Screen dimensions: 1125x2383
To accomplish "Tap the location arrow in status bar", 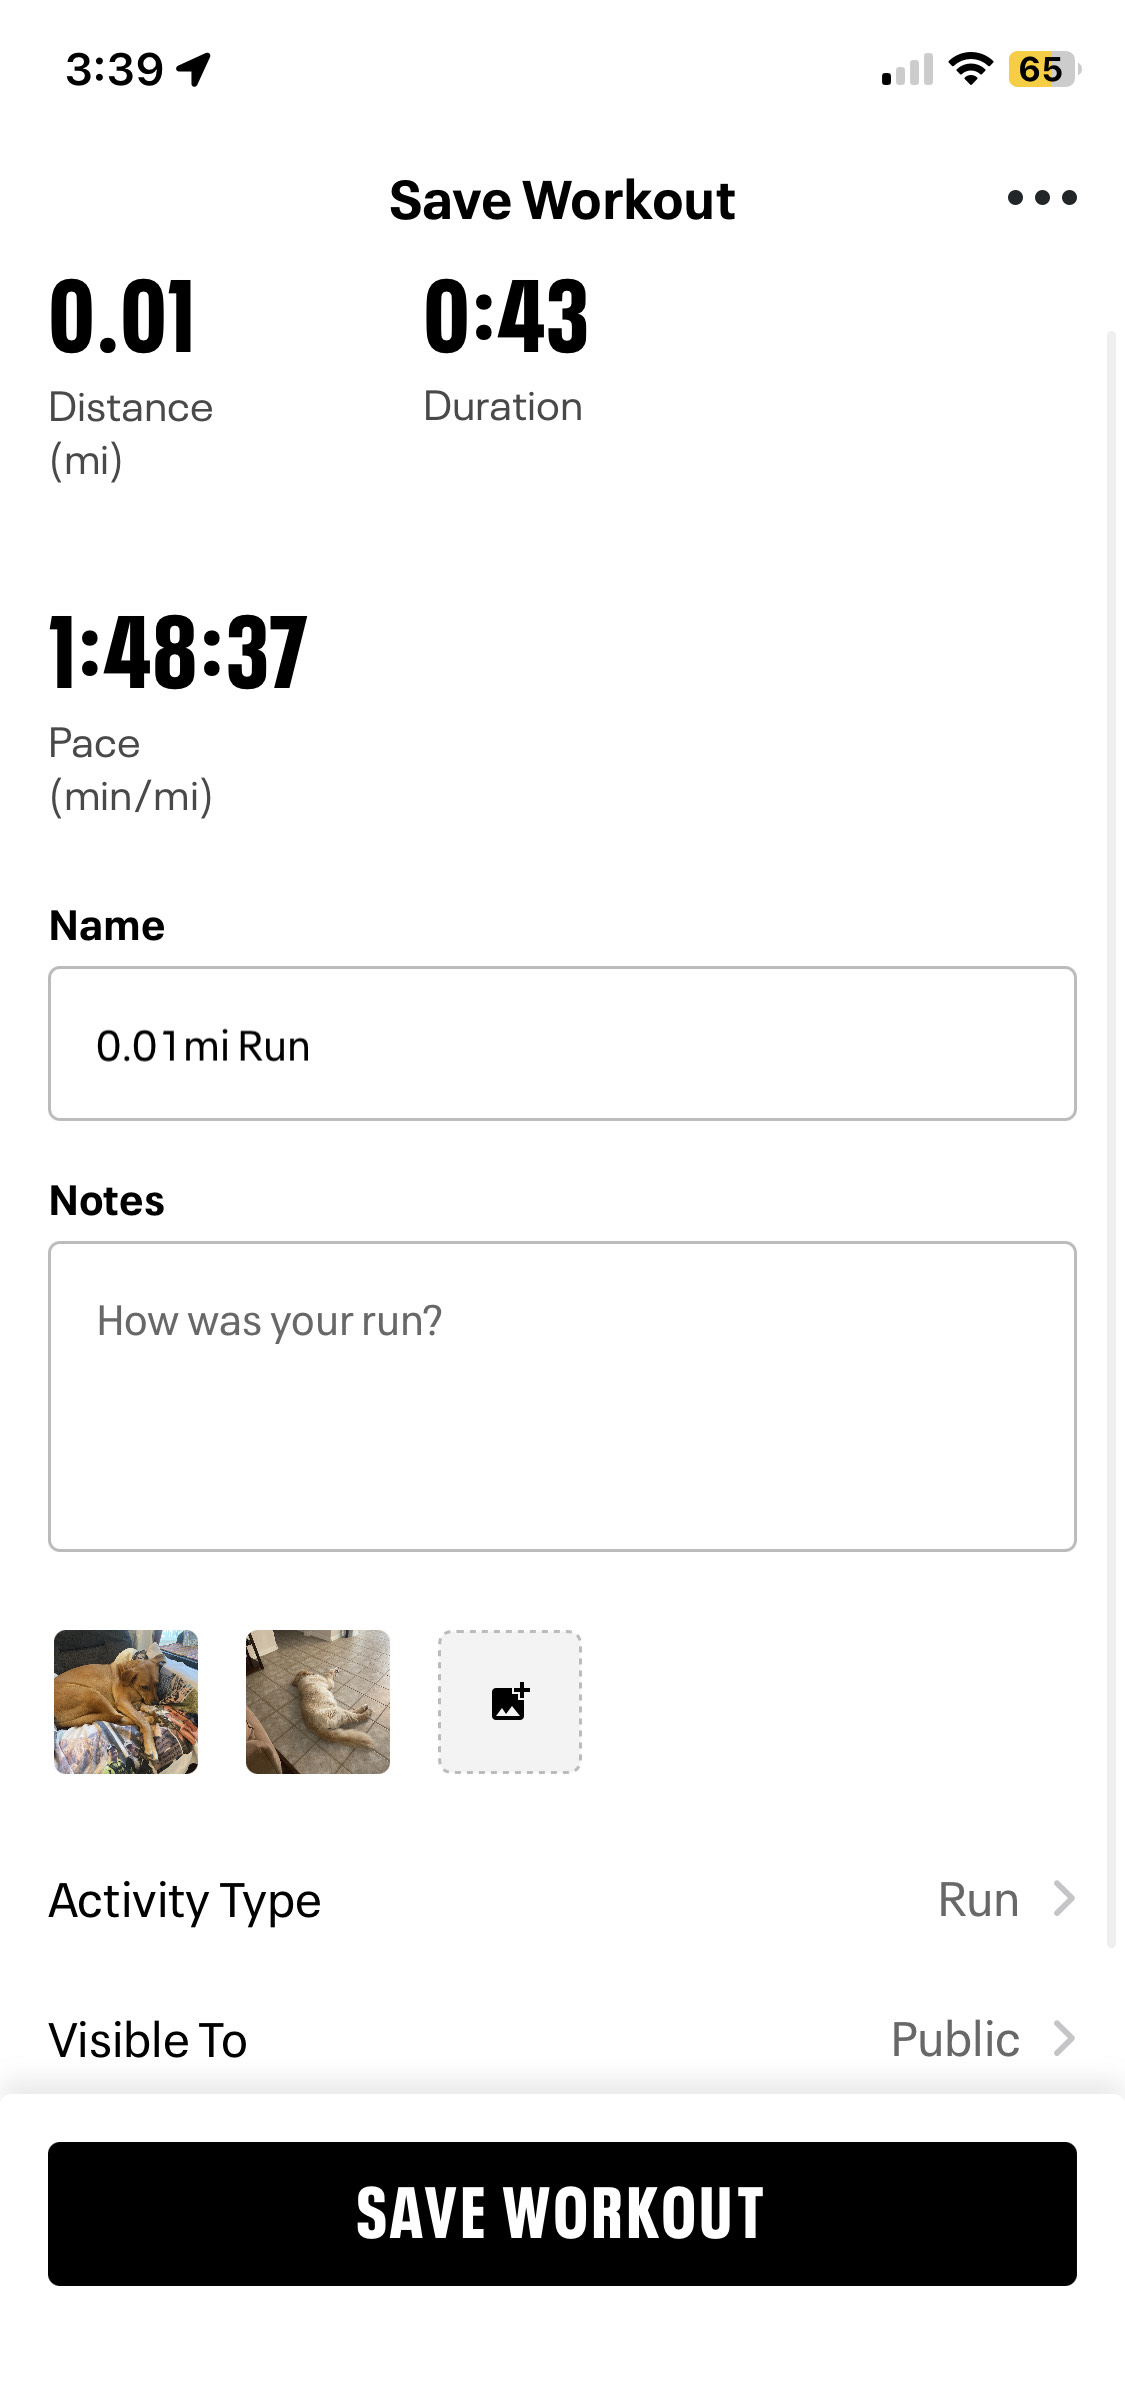I will (x=194, y=69).
